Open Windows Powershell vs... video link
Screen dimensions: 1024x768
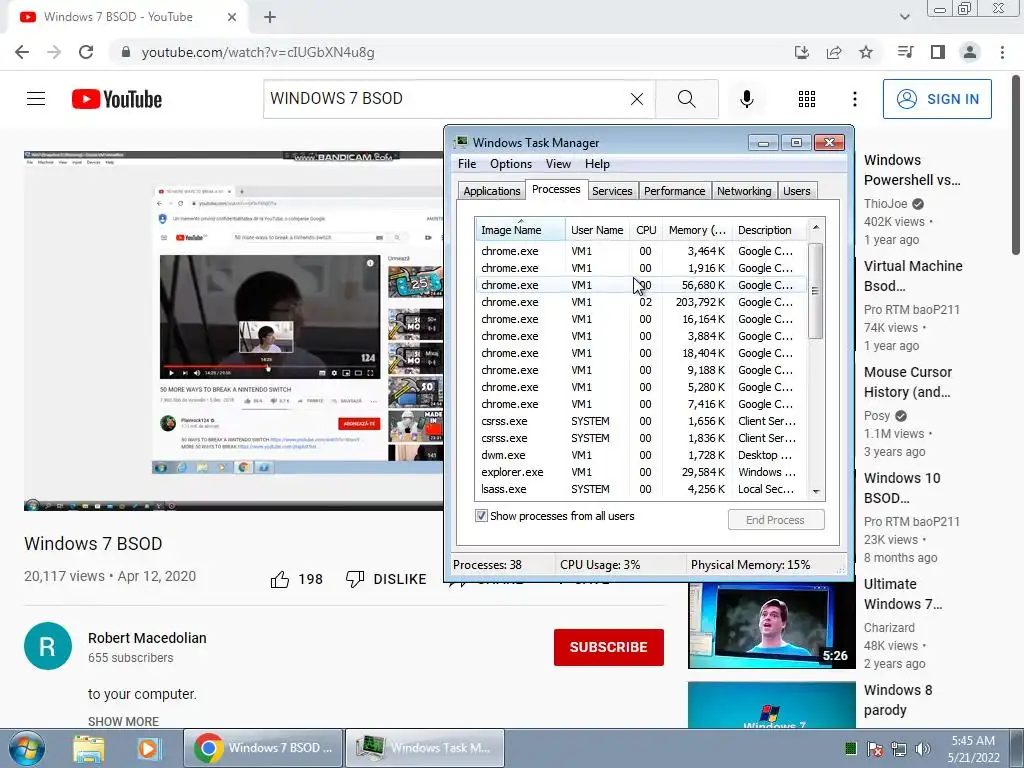[x=912, y=170]
